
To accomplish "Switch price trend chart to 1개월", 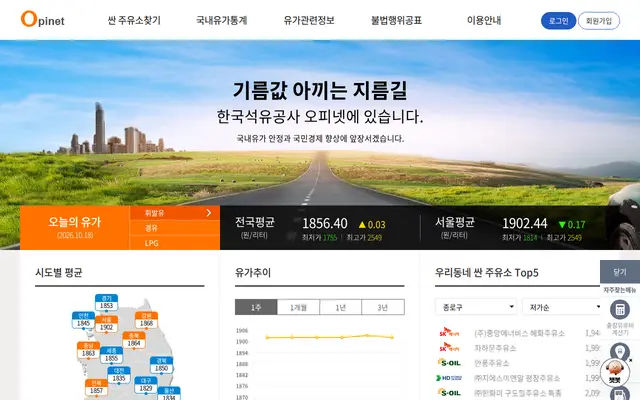I will 298,307.
